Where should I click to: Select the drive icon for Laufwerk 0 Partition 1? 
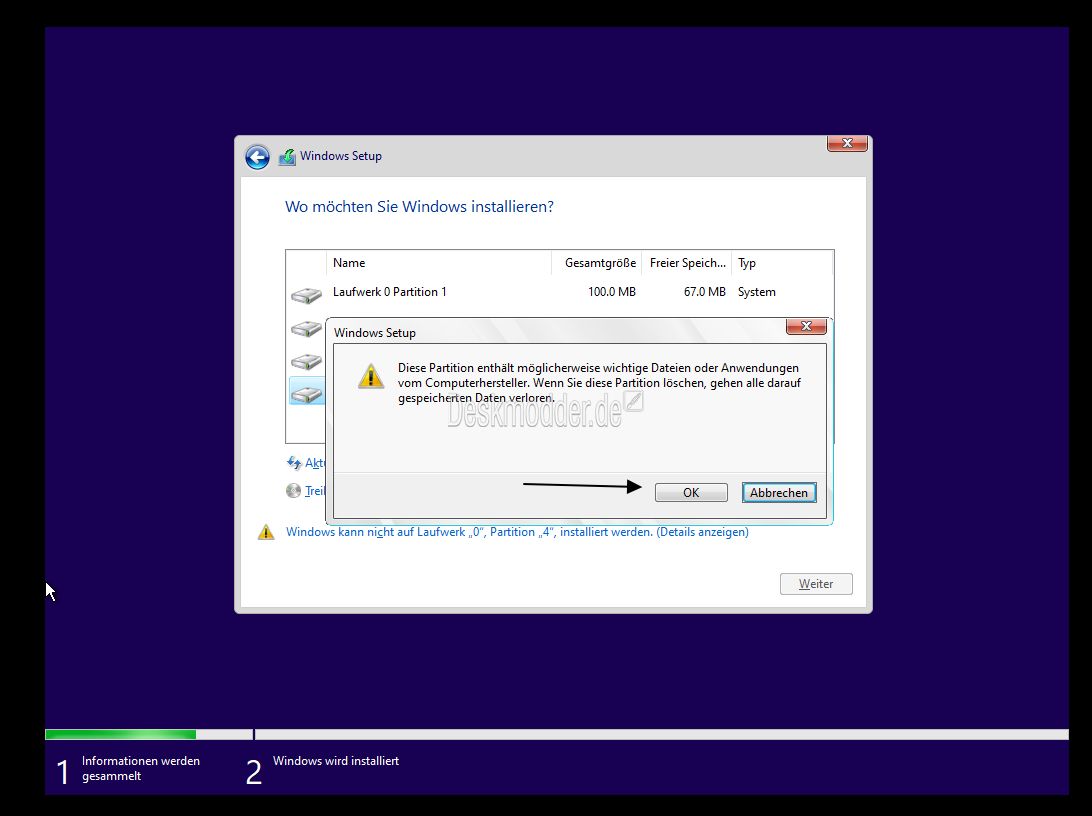point(306,295)
